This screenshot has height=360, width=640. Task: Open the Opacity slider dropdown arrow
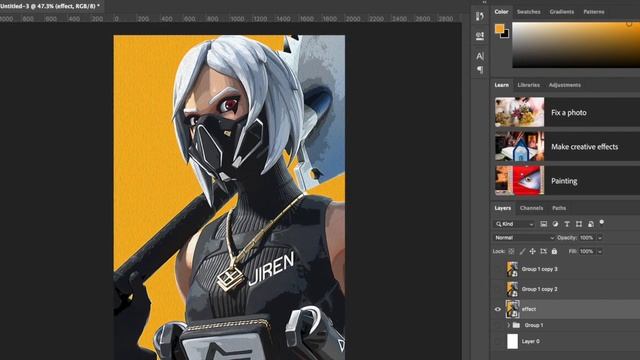click(x=600, y=238)
